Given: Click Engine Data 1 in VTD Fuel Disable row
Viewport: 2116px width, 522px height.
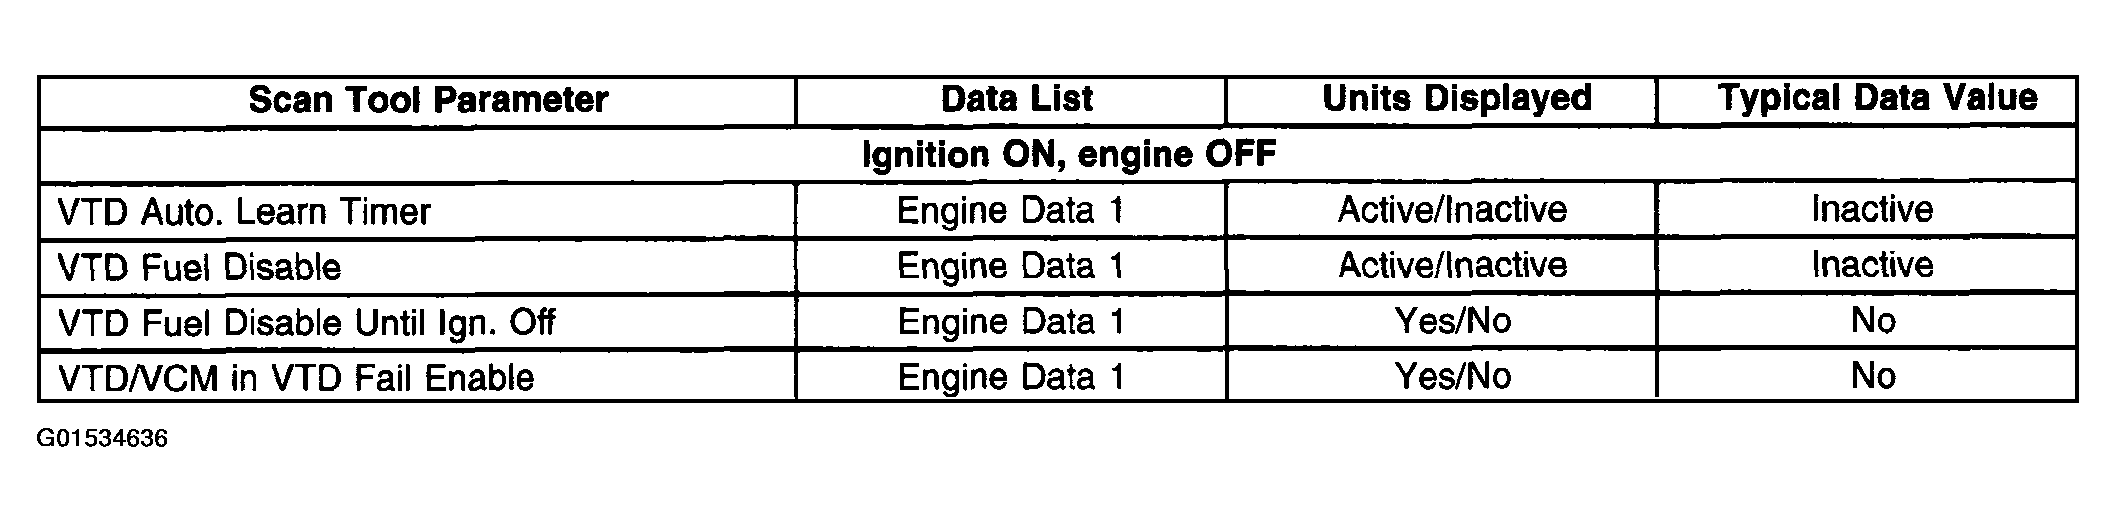Looking at the screenshot, I should [1011, 266].
